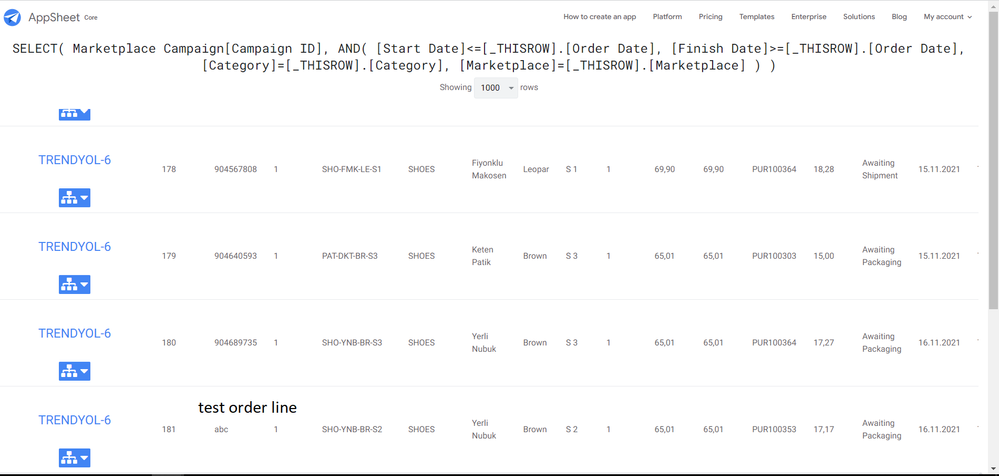Click the SELECT expression heading text
Screen dimensions: 999x476
[489, 57]
